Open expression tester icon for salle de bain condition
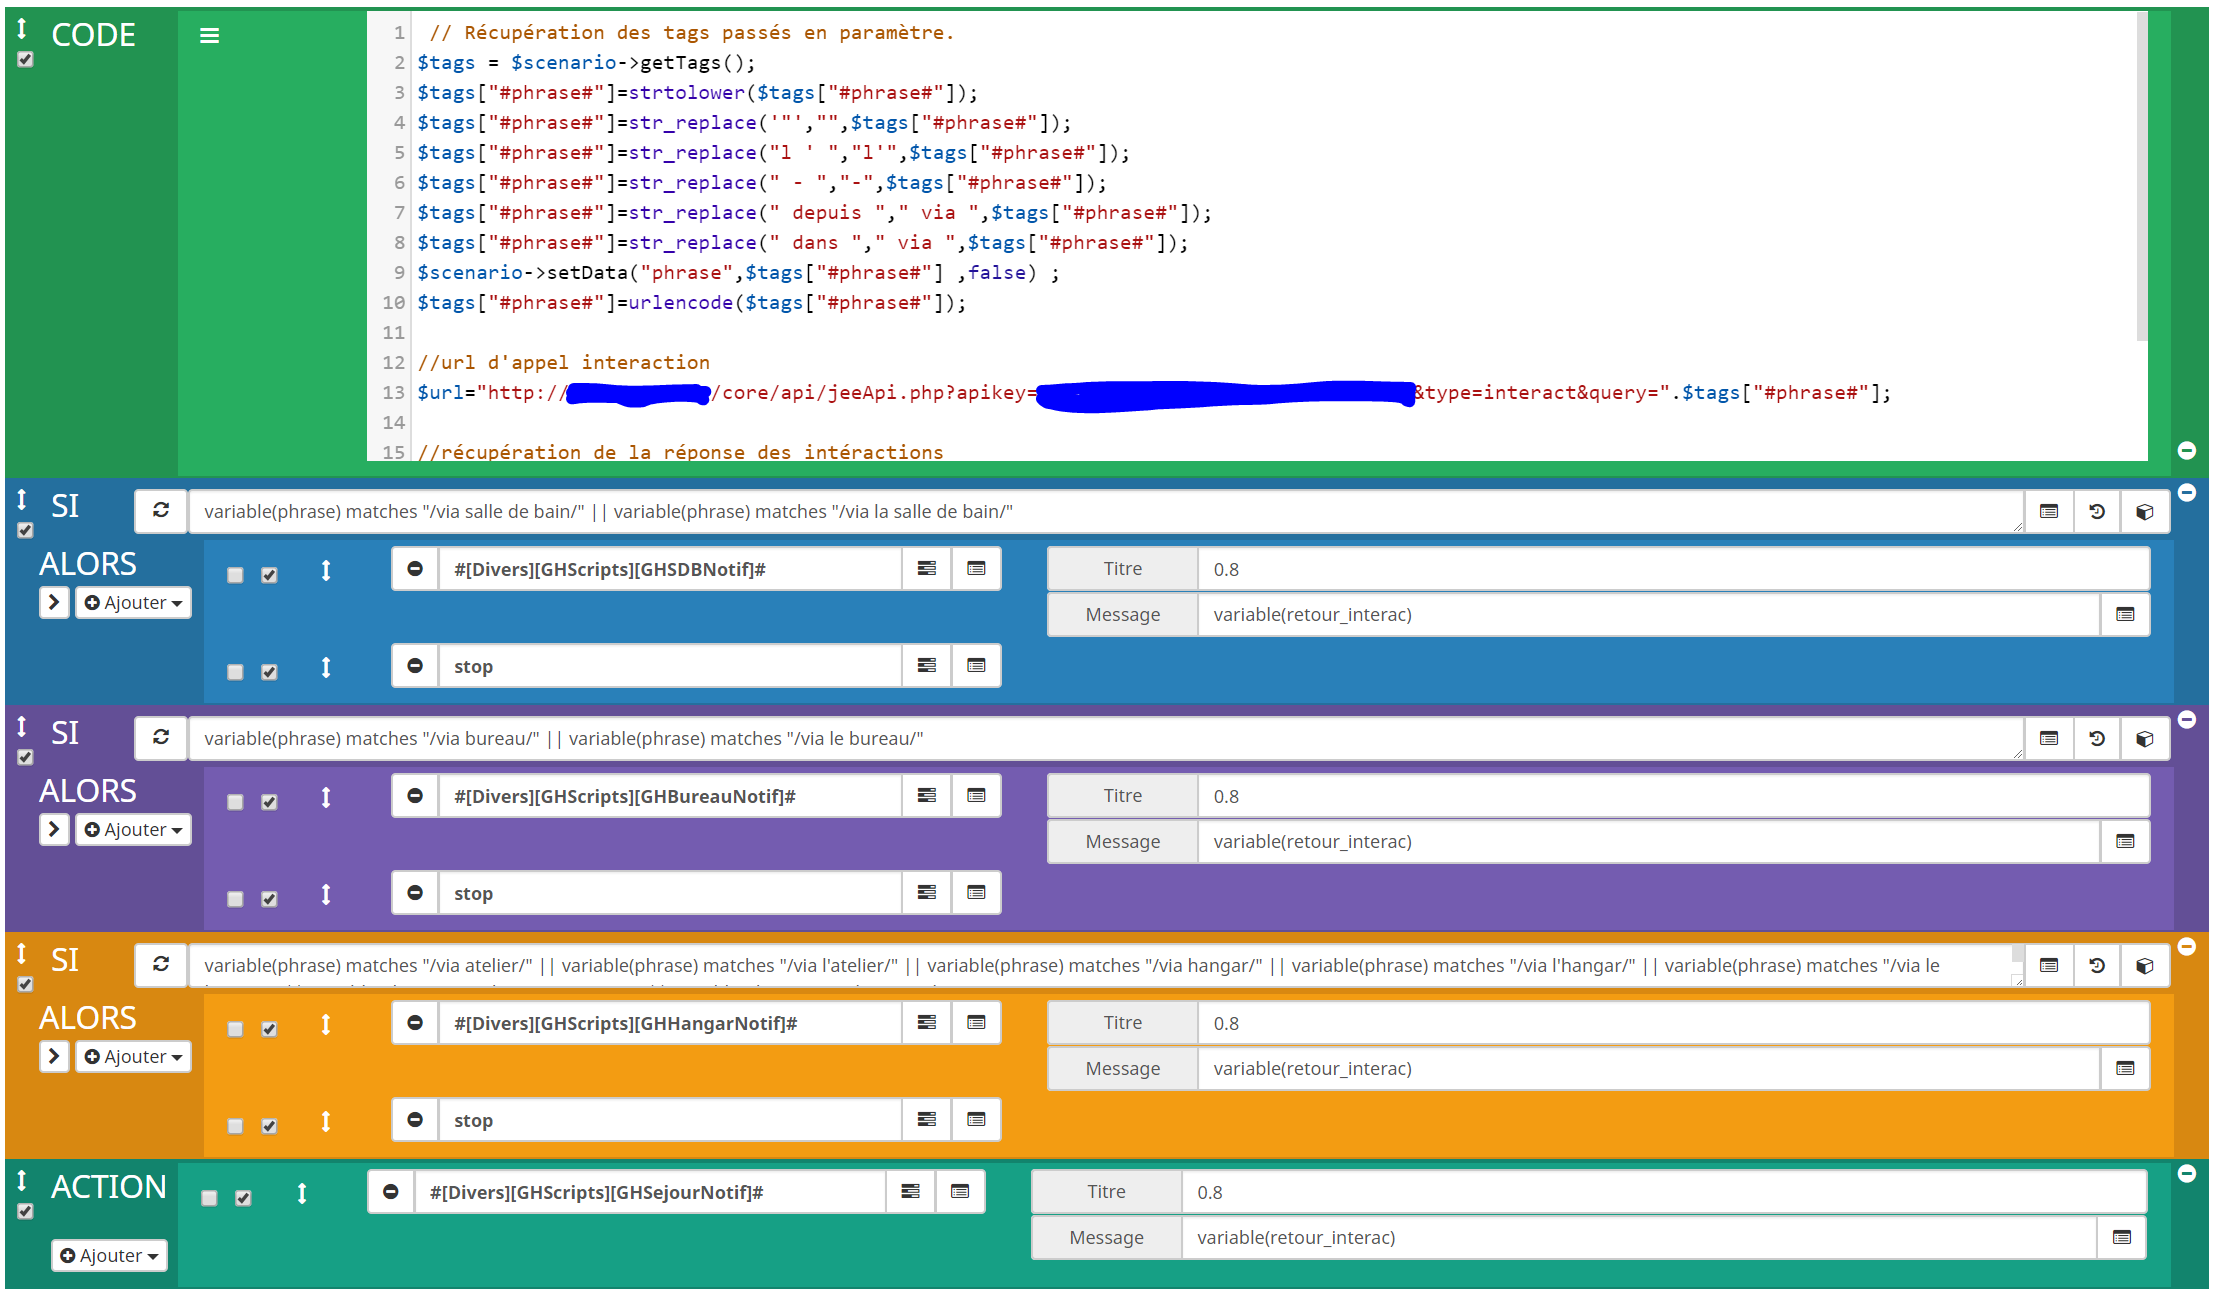The width and height of the screenshot is (2214, 1294). pos(2048,511)
